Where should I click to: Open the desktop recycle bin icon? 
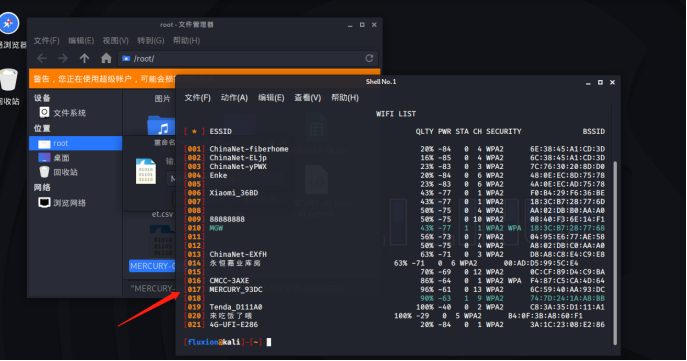tap(8, 80)
